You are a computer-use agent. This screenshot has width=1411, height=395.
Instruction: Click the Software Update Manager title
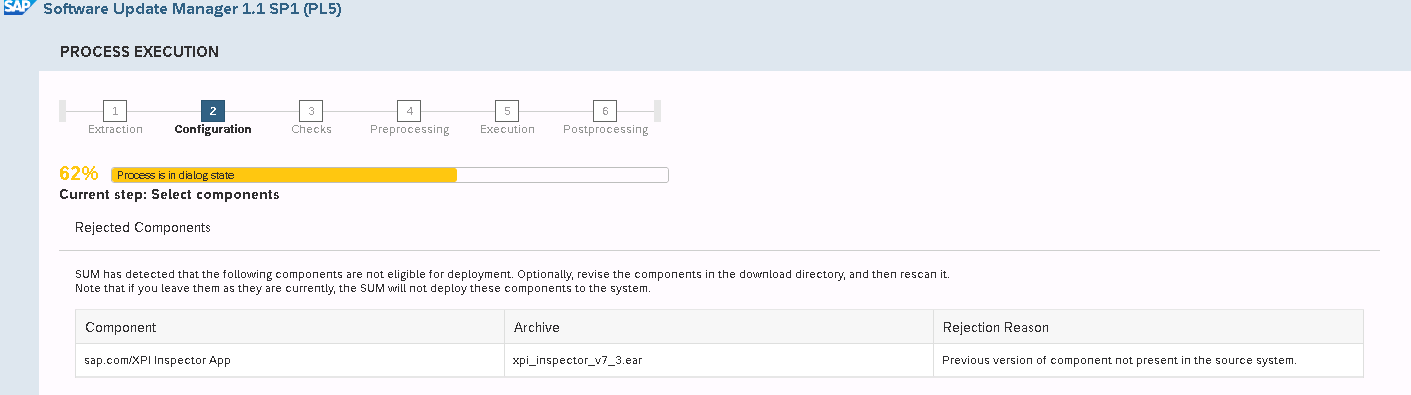(x=193, y=10)
